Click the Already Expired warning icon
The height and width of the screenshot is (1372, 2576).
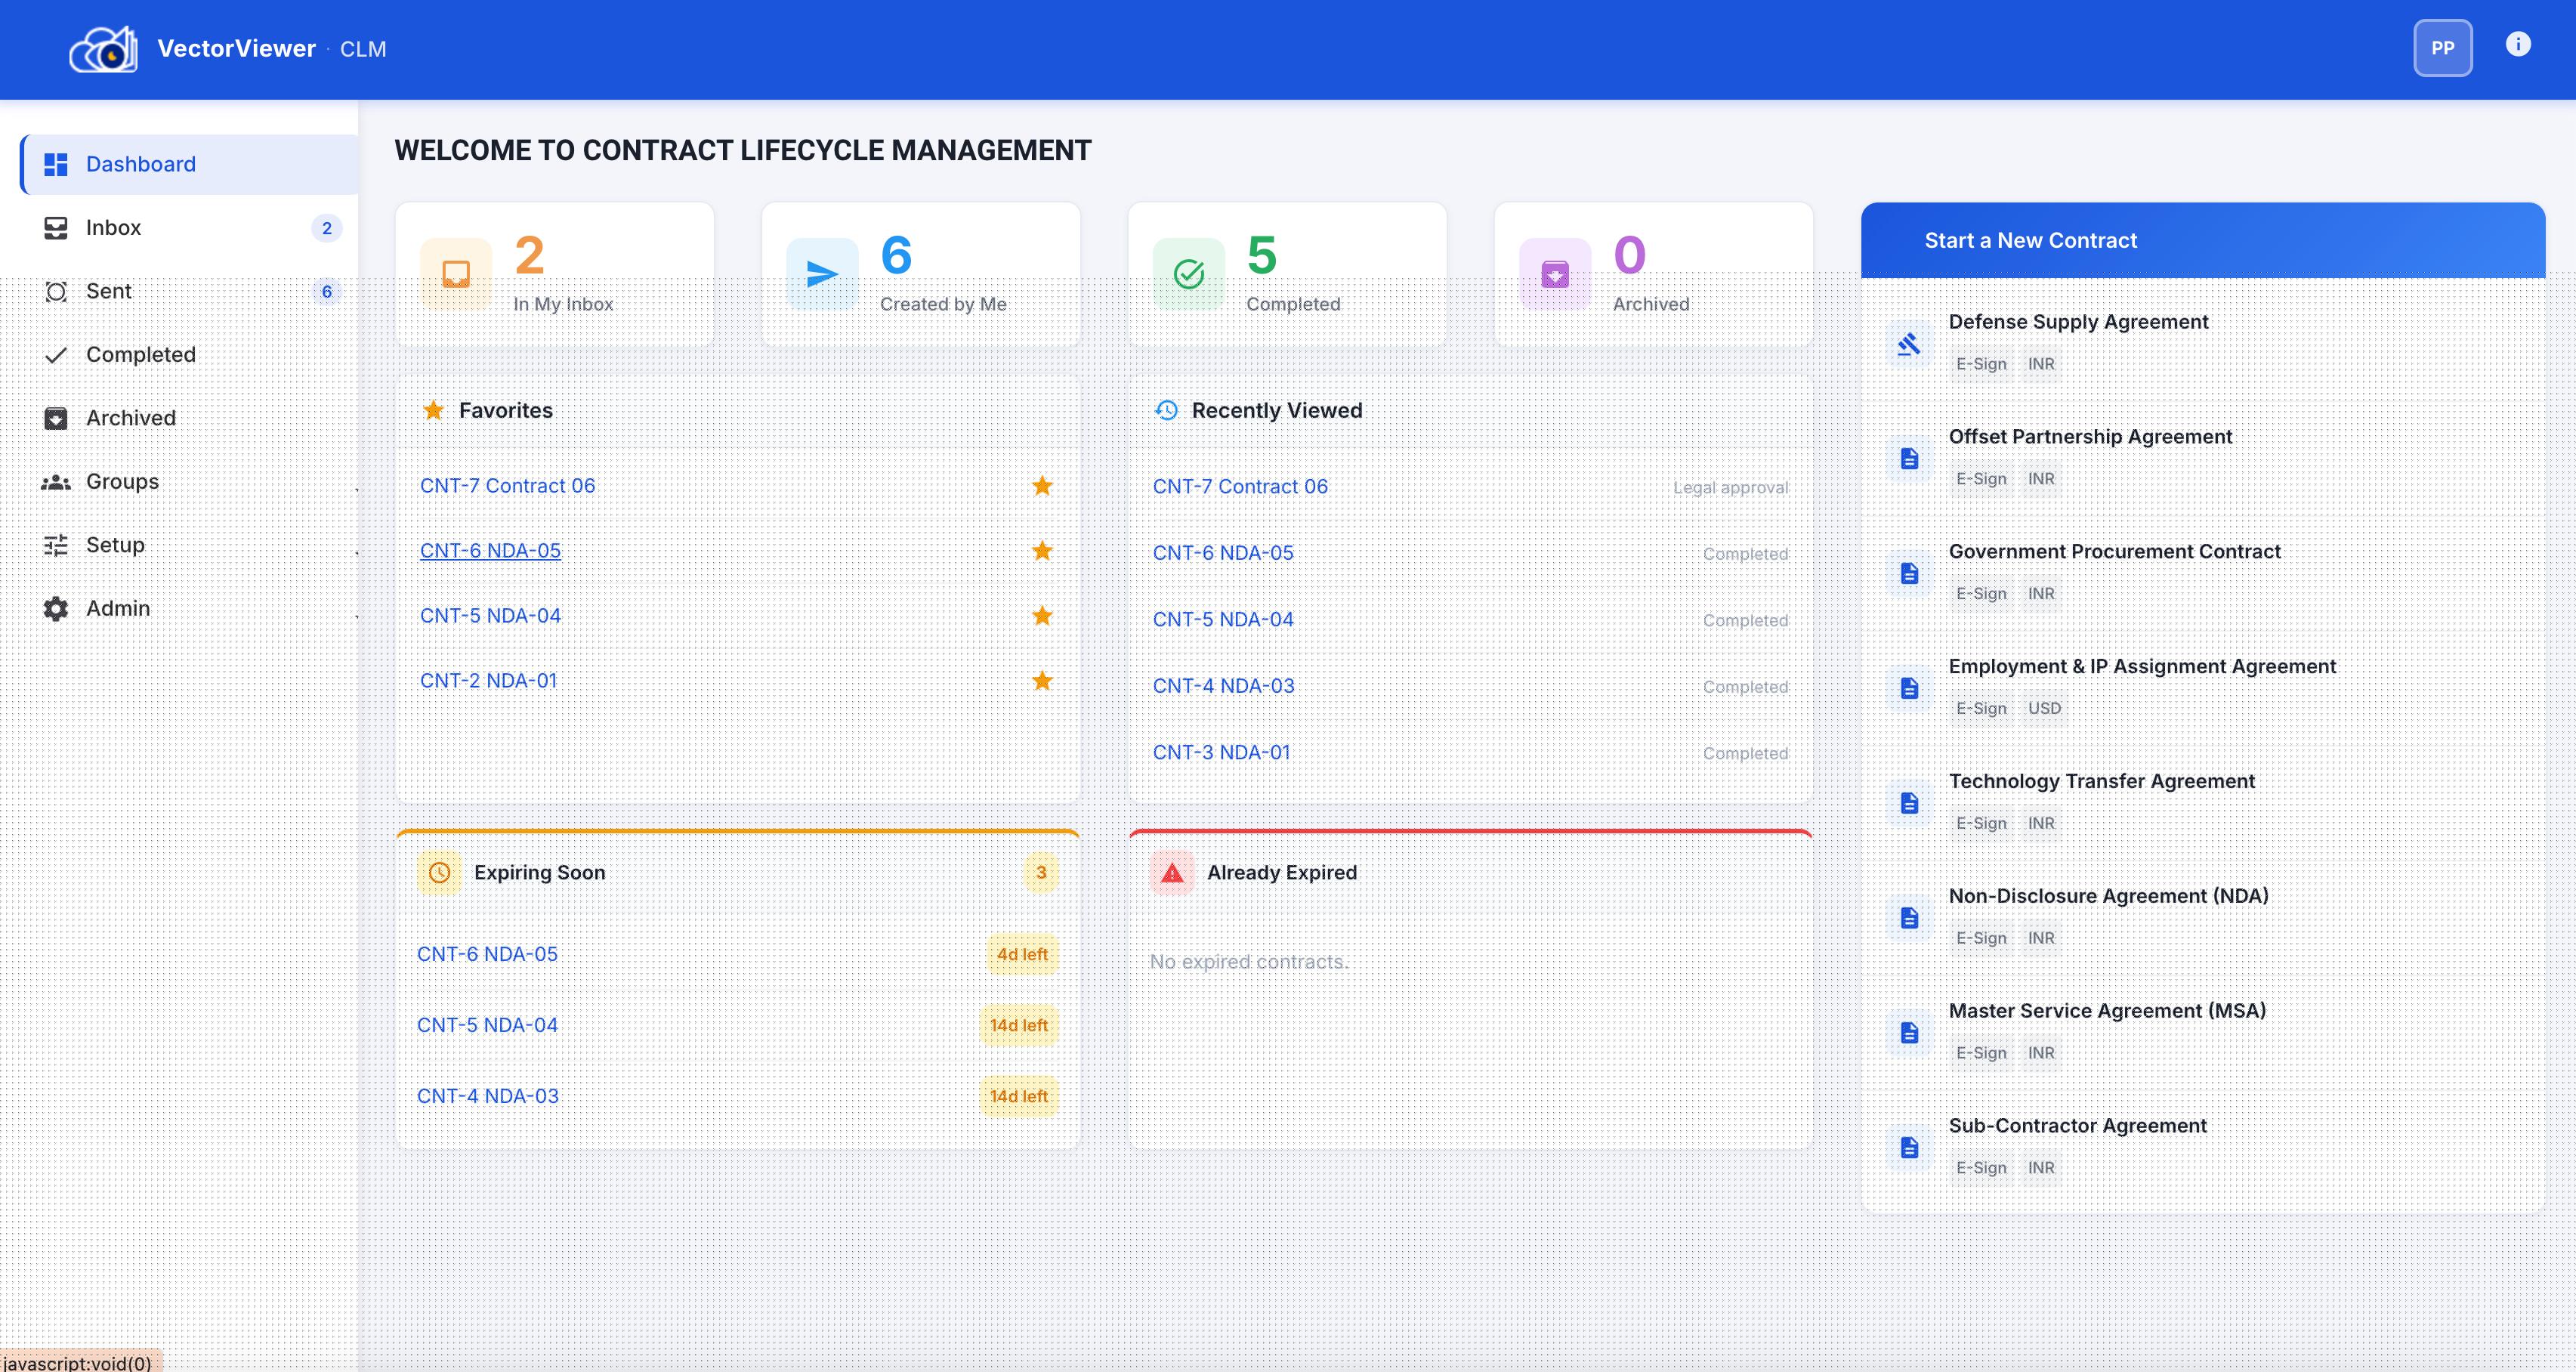1172,873
